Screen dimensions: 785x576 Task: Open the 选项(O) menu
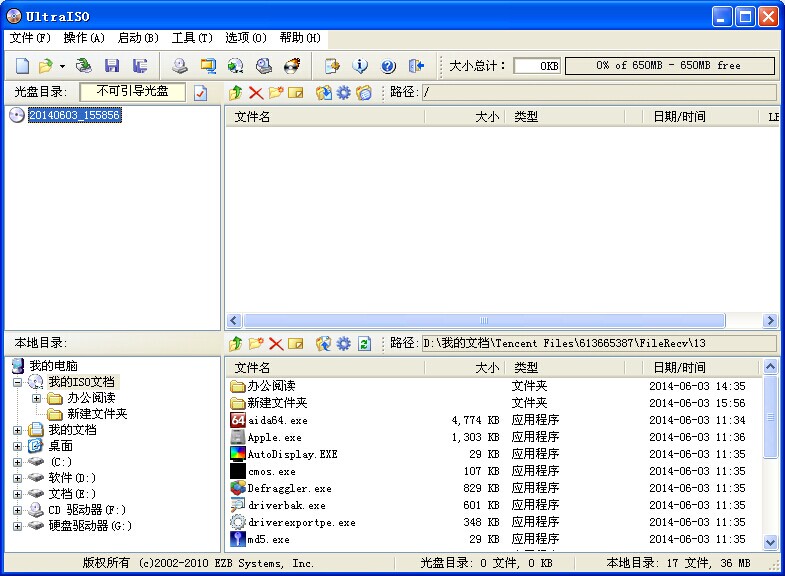pos(245,38)
